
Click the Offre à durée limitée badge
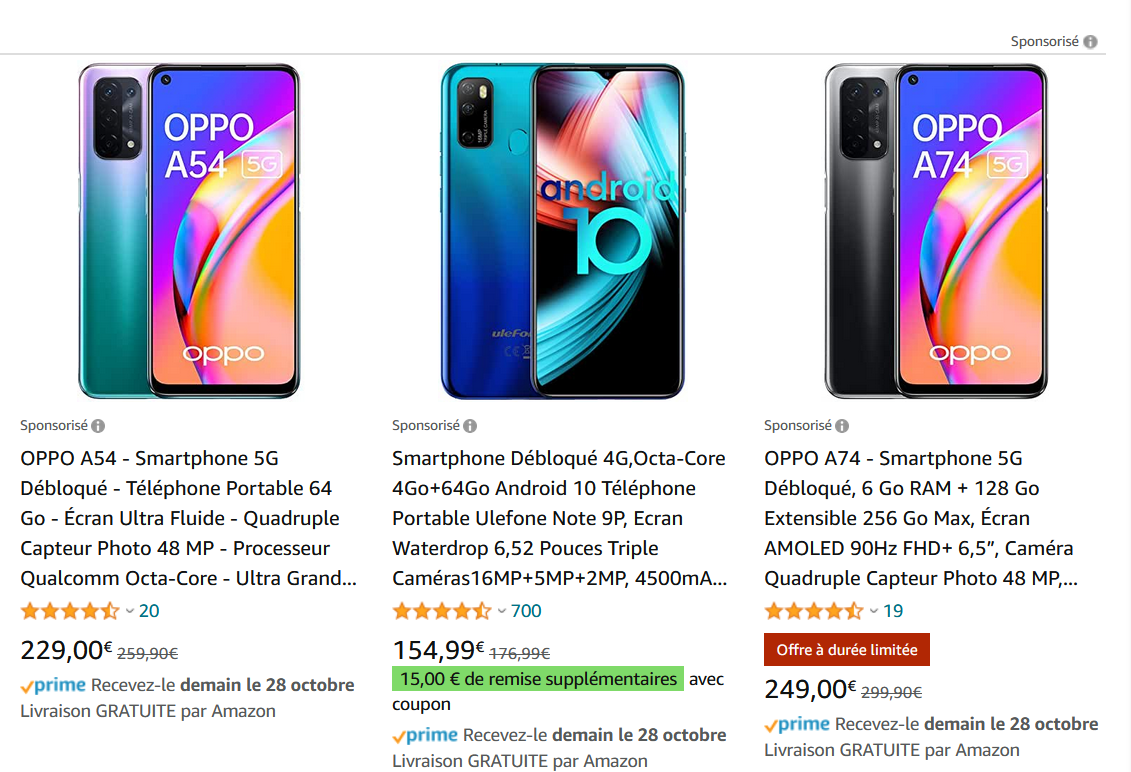[x=847, y=650]
